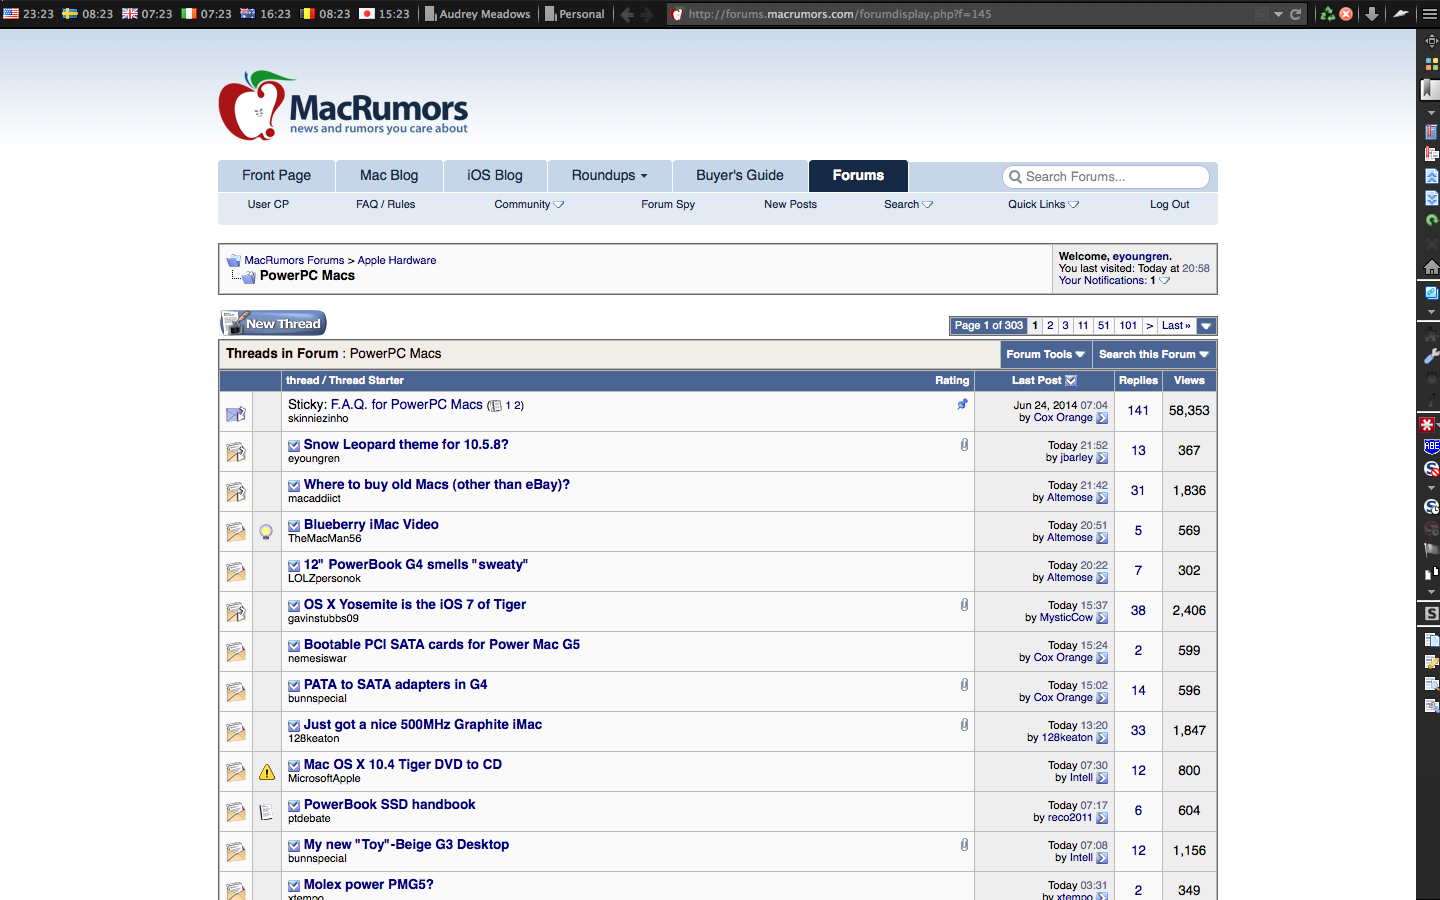Select the Mac Blog tab

click(389, 175)
